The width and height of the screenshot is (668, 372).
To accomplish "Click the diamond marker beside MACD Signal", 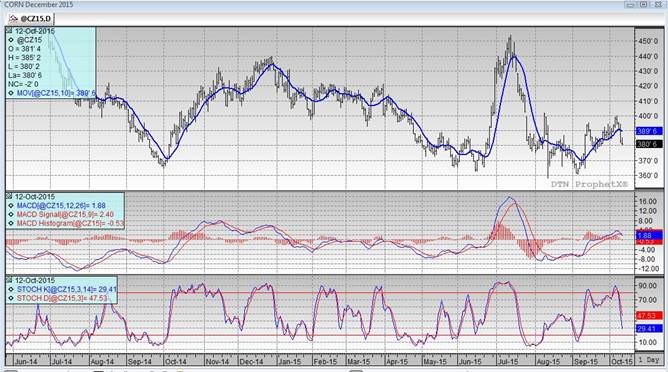I will pyautogui.click(x=11, y=214).
